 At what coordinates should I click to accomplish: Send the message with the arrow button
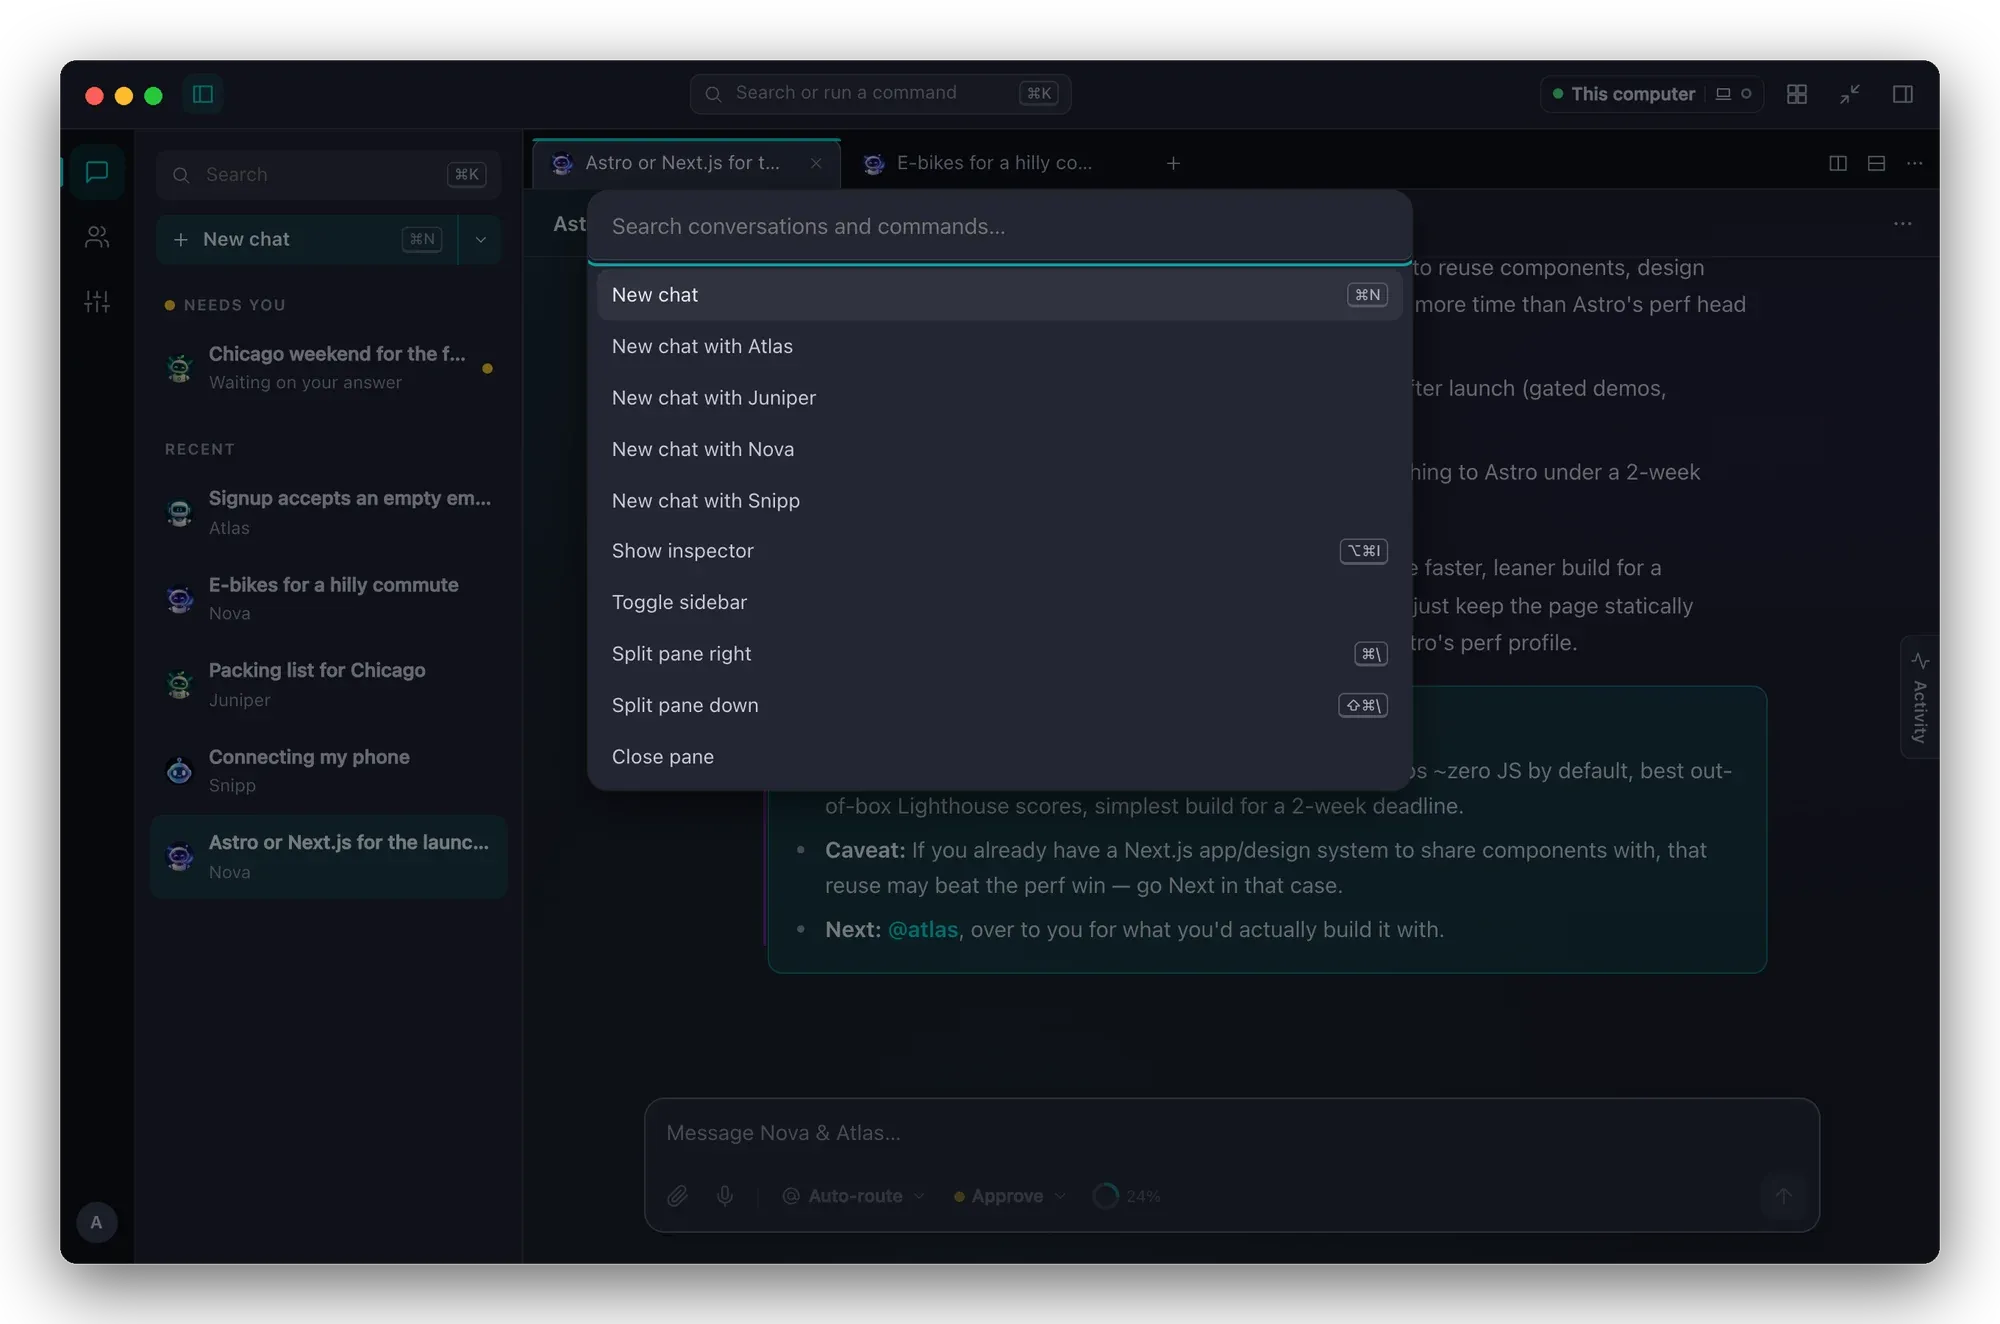[x=1783, y=1196]
